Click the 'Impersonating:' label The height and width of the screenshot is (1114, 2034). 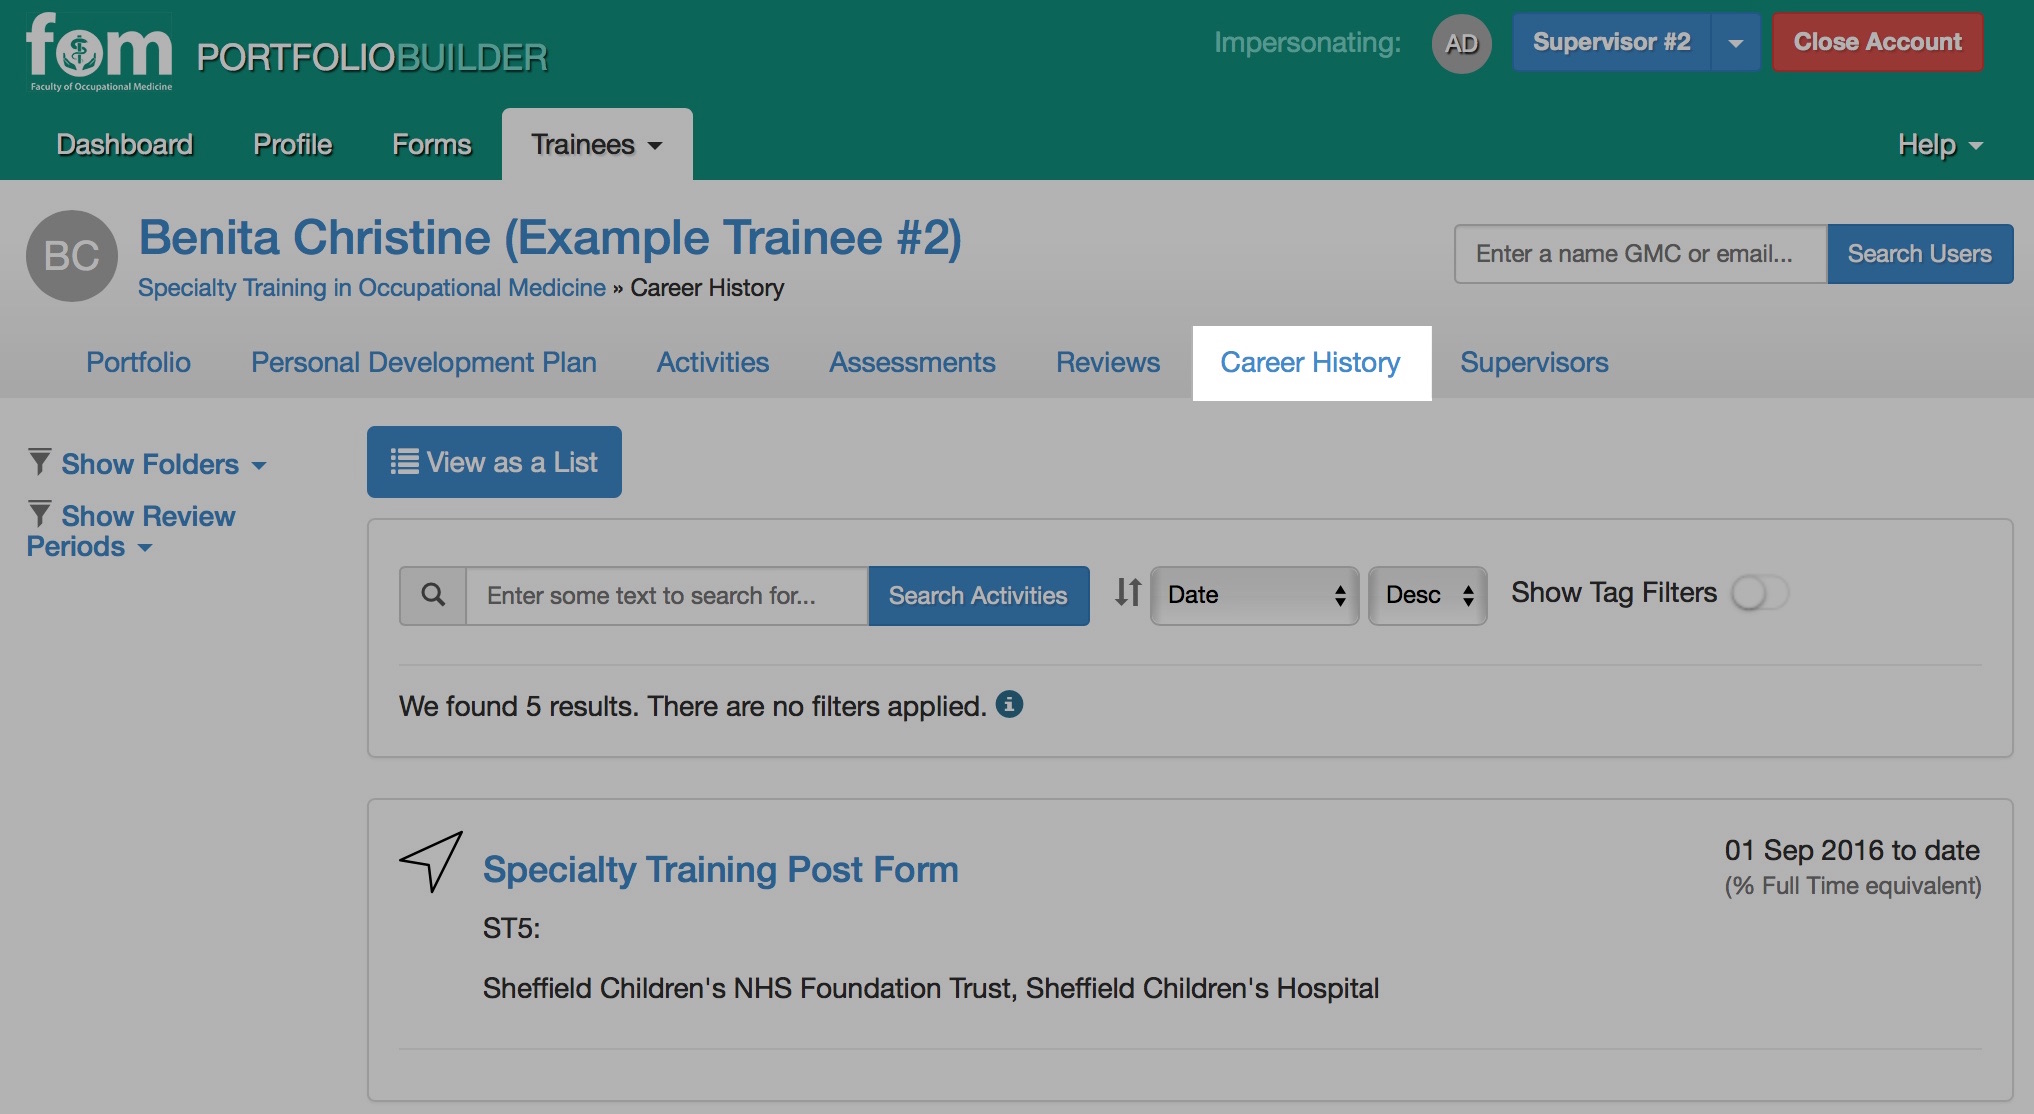click(x=1307, y=43)
